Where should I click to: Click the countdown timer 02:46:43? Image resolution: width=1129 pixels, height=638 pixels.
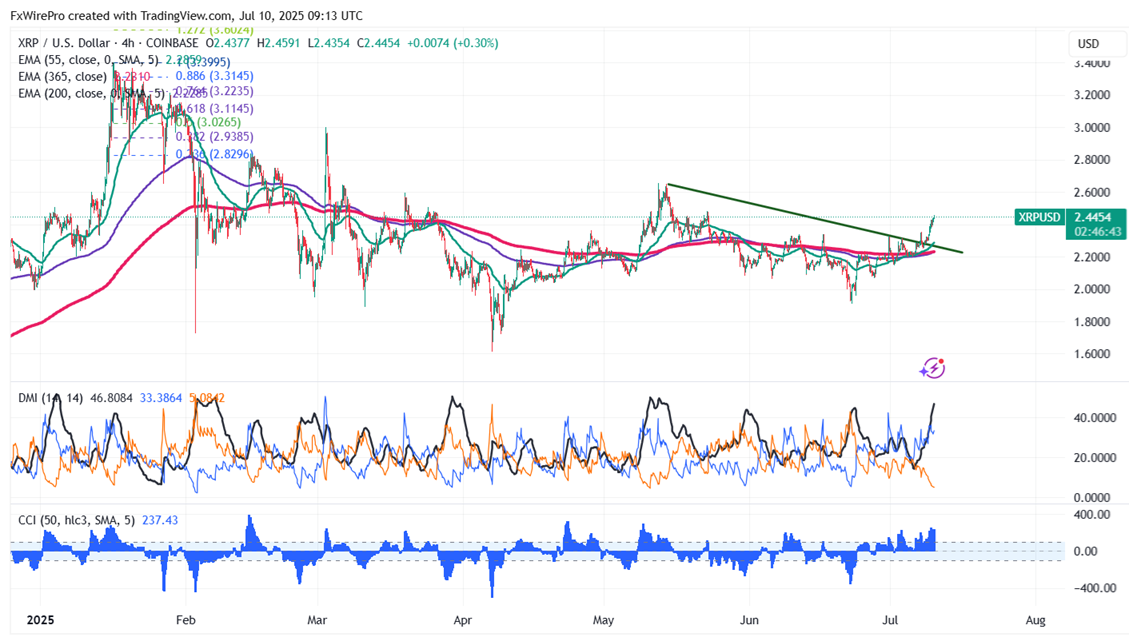(1098, 232)
